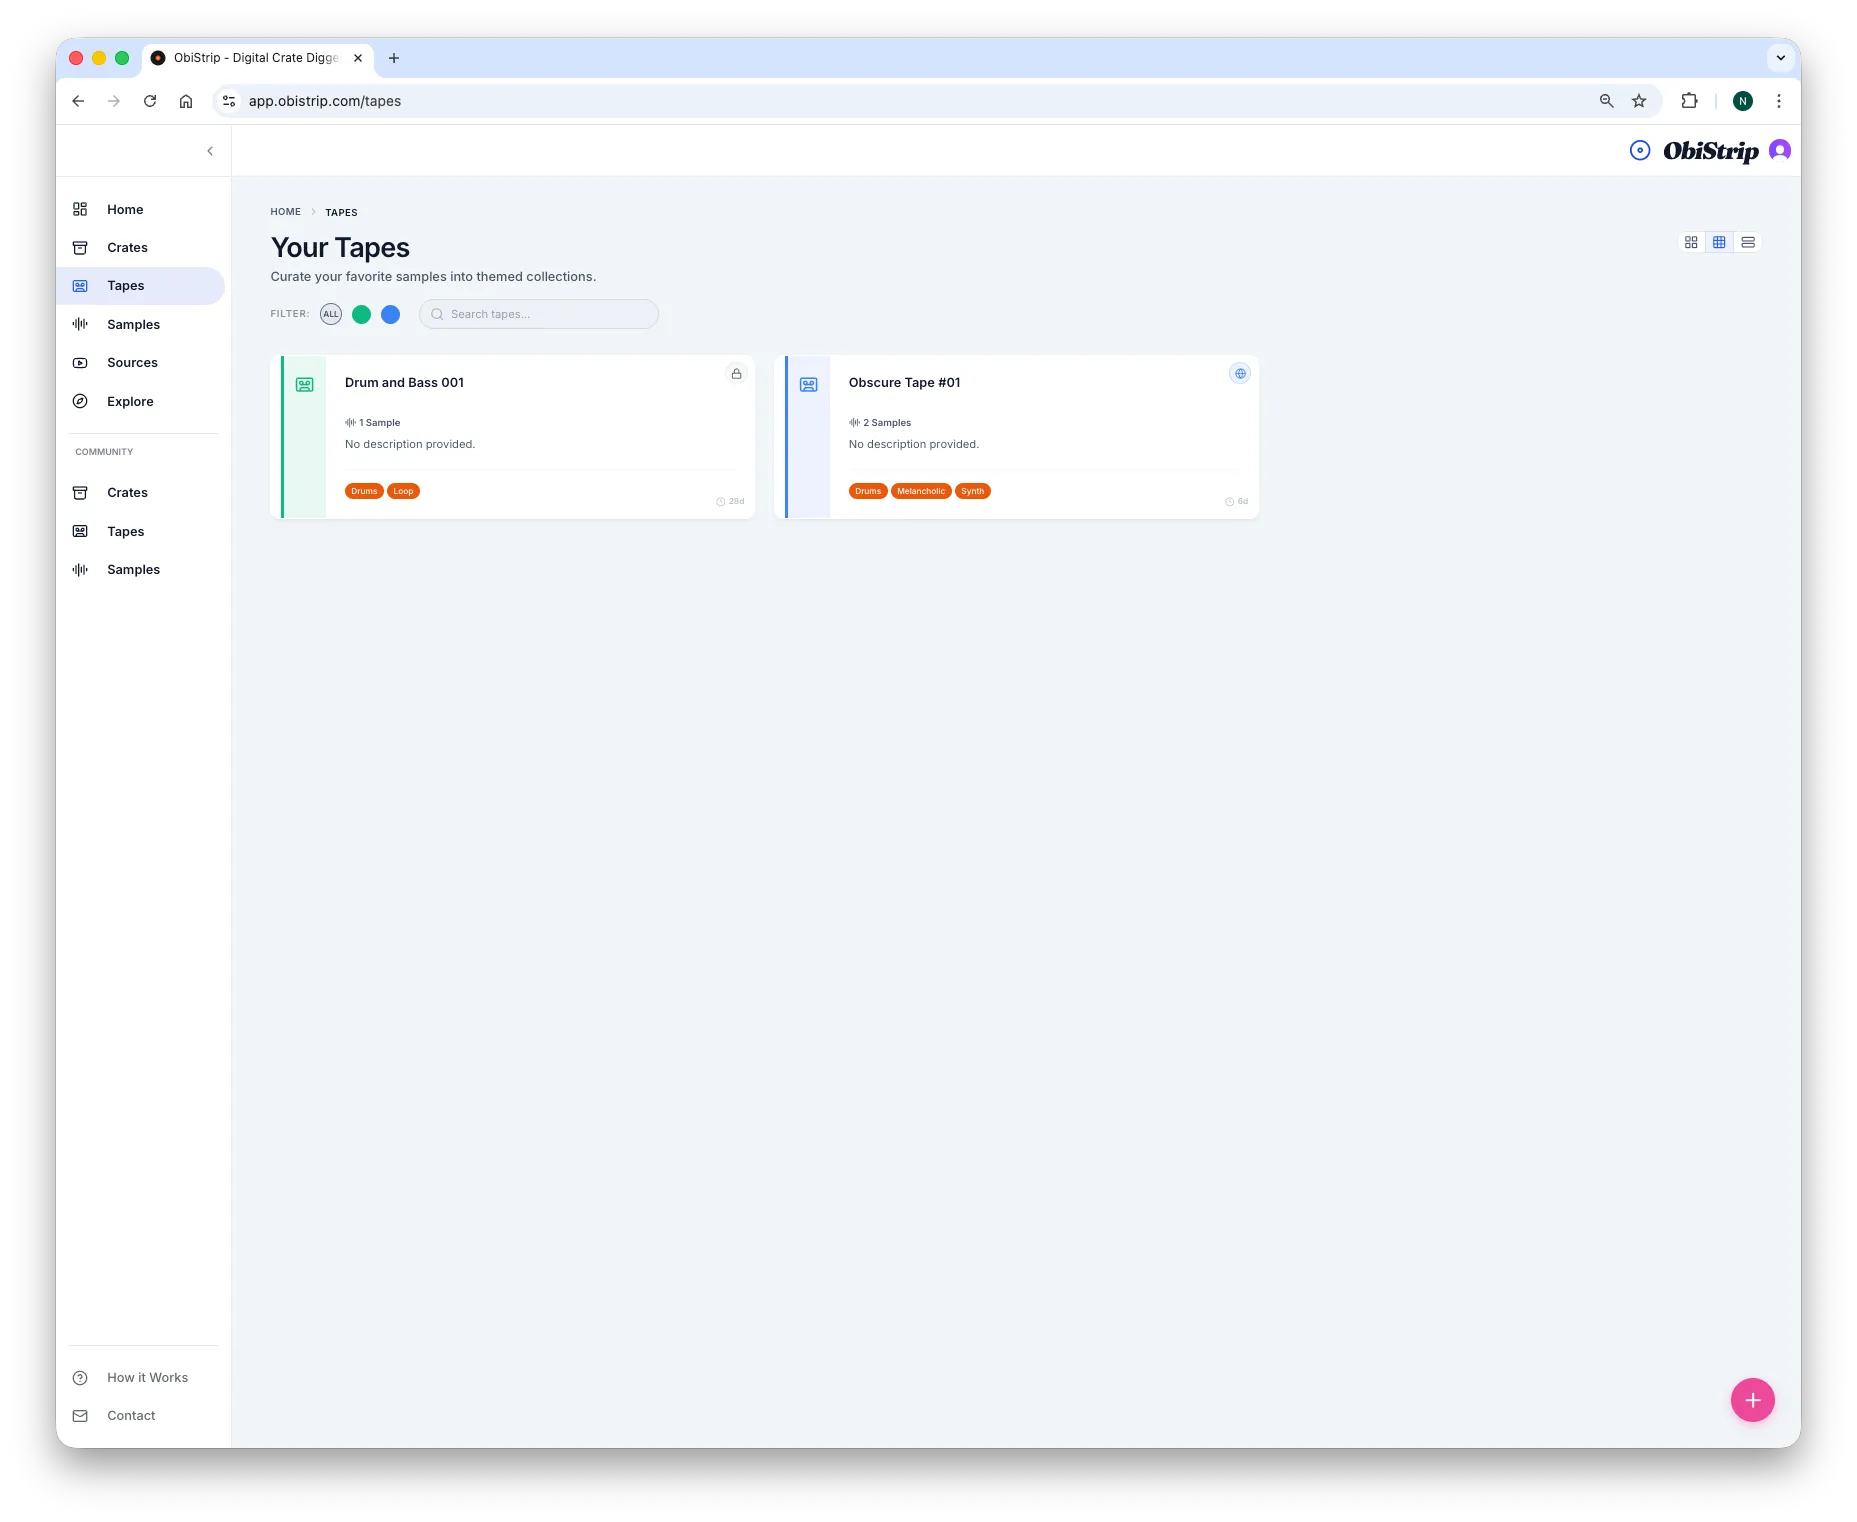This screenshot has width=1857, height=1522.
Task: Click the HOME breadcrumb link
Action: click(285, 212)
